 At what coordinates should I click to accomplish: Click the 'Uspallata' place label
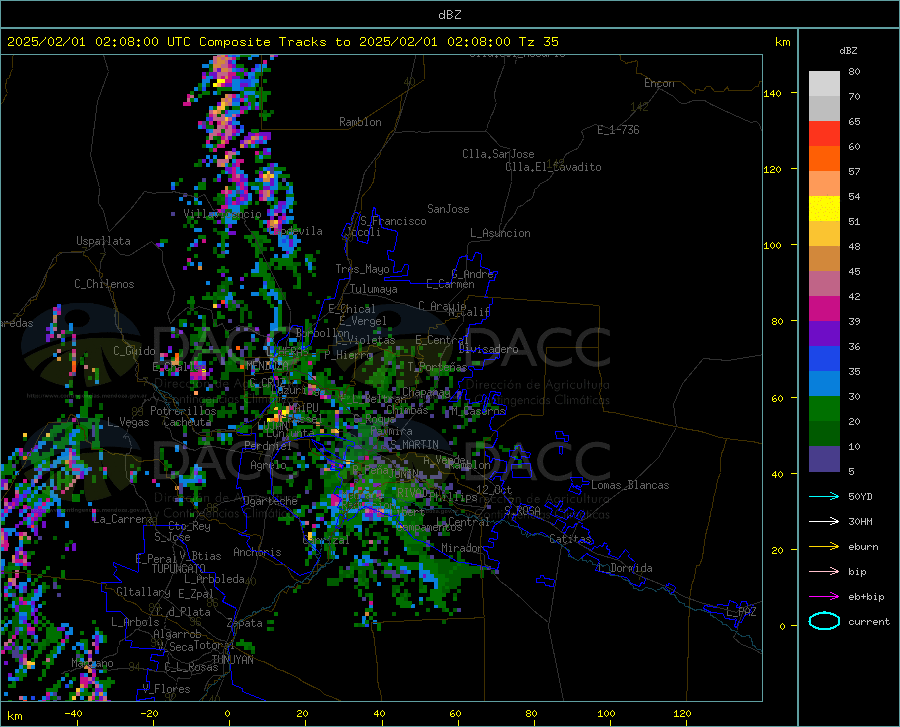(x=103, y=241)
